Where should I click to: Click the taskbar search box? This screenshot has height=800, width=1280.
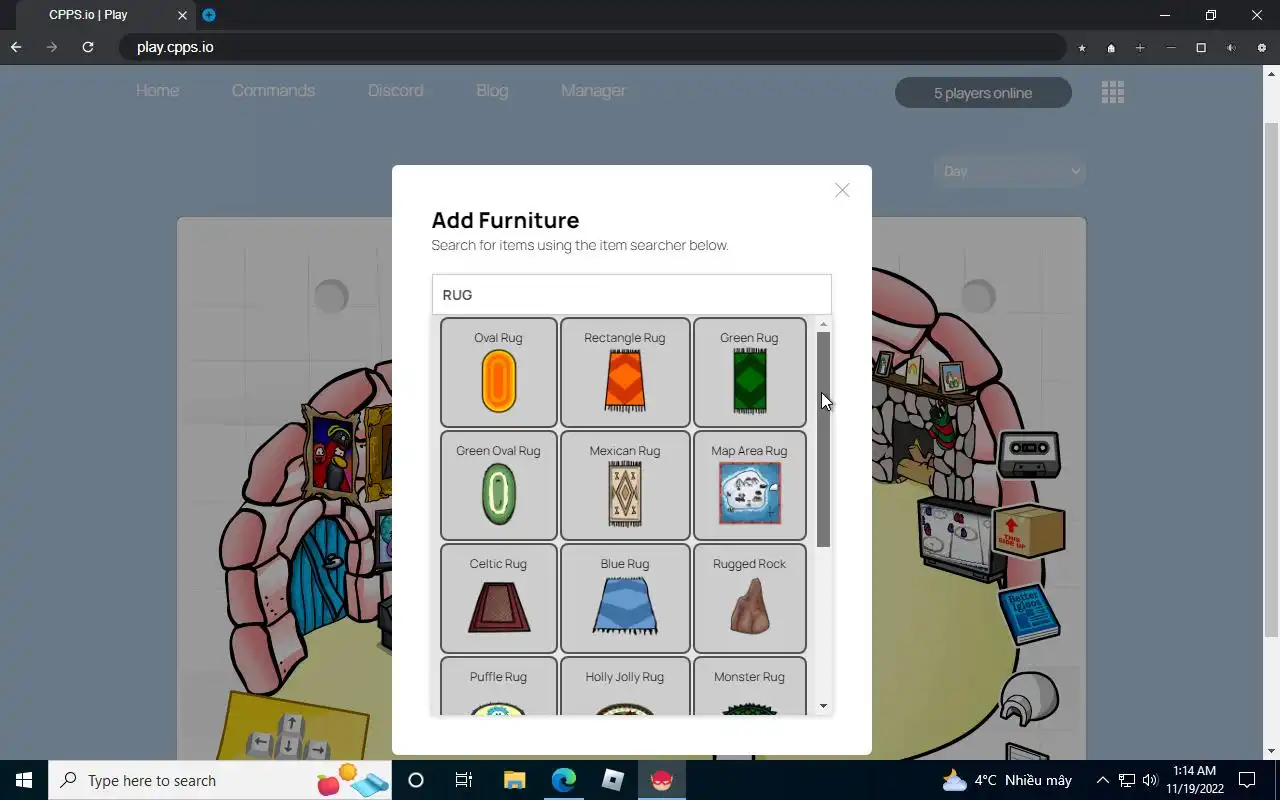221,780
